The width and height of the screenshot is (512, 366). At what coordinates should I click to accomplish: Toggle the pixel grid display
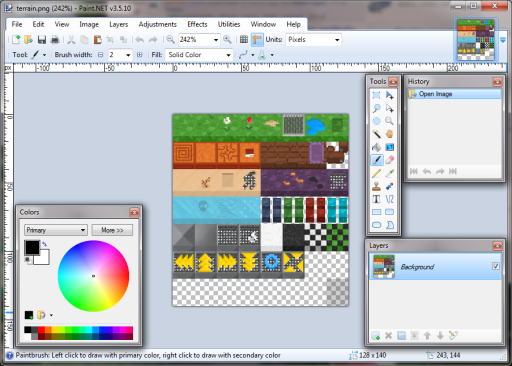[x=244, y=40]
